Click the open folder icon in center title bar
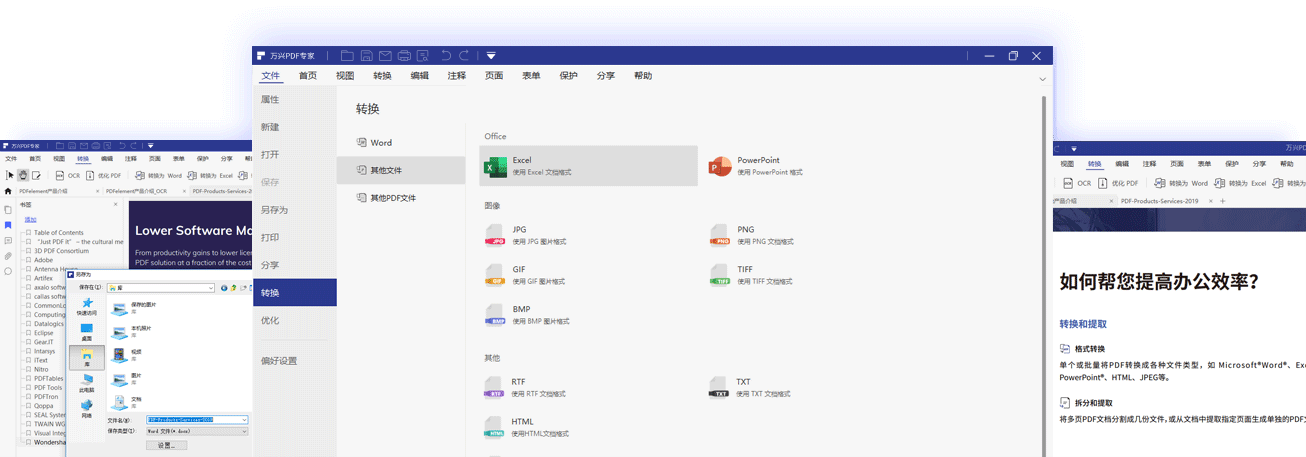Image resolution: width=1306 pixels, height=457 pixels. point(347,56)
